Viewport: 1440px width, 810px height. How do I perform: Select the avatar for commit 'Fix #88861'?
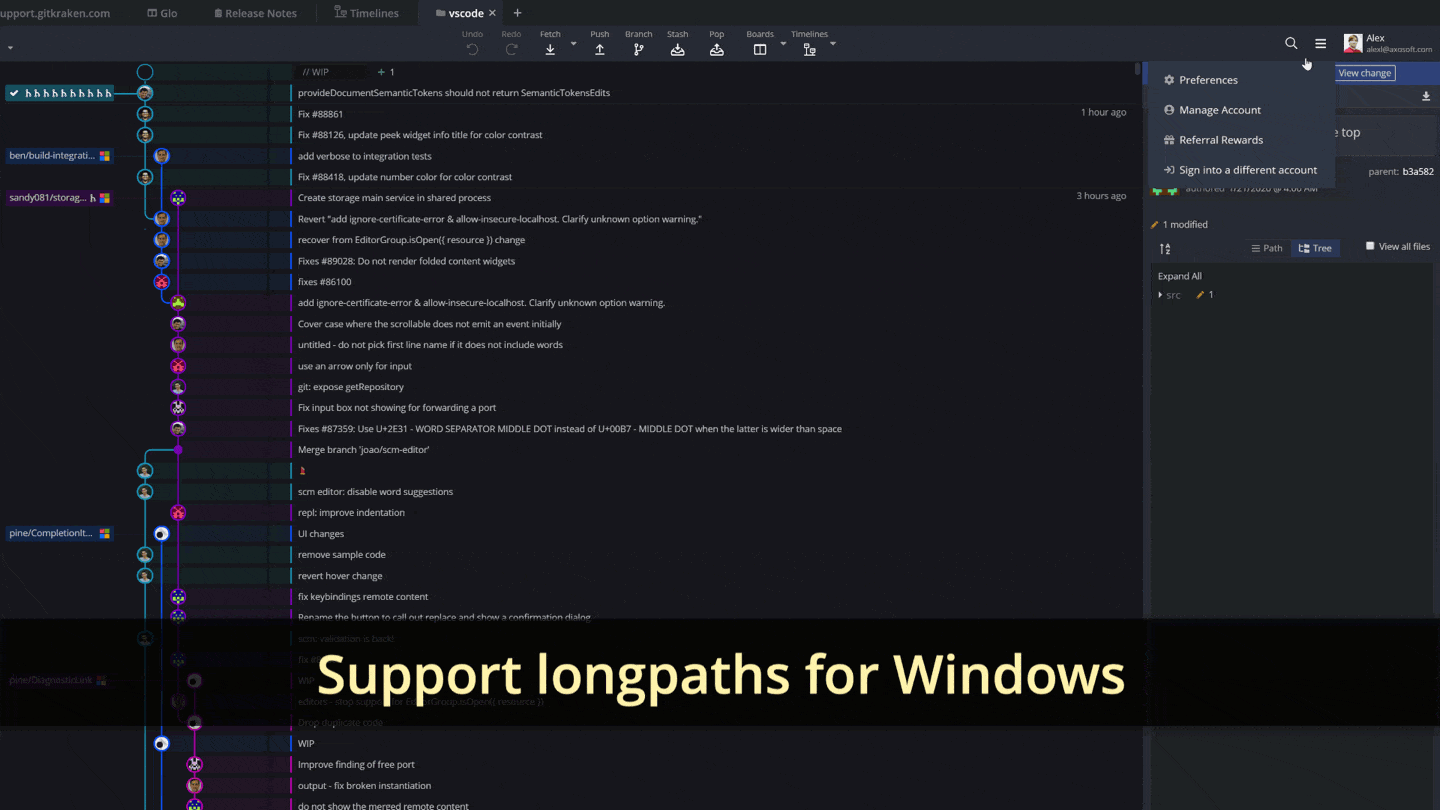(145, 114)
